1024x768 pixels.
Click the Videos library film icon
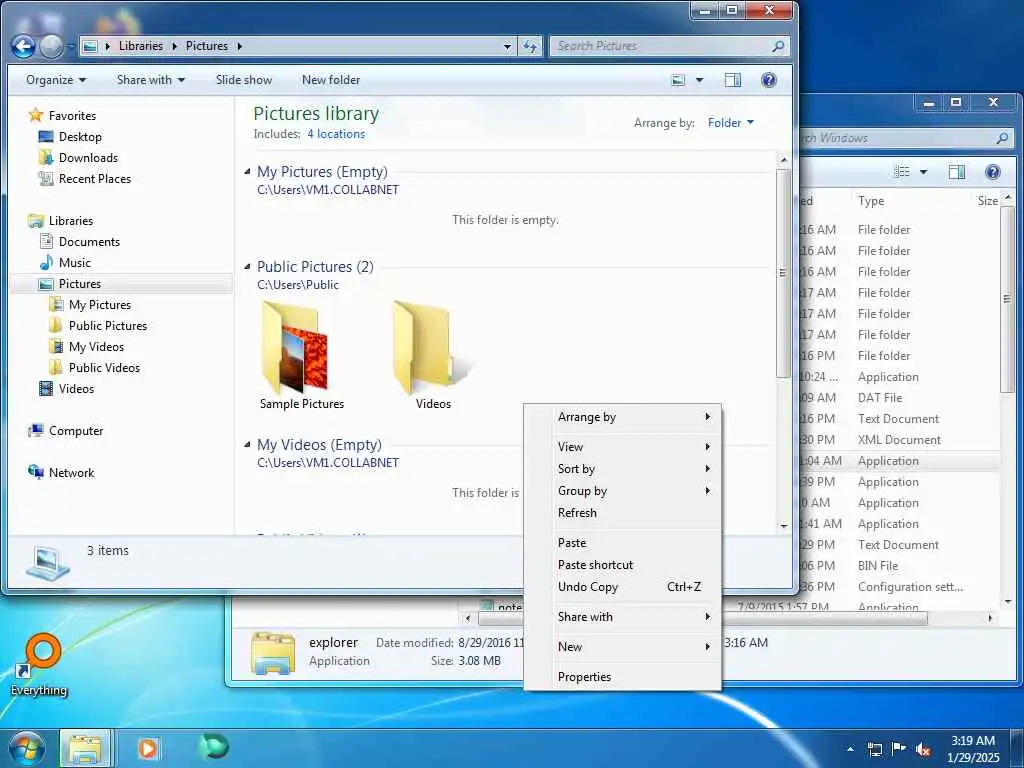coord(46,389)
